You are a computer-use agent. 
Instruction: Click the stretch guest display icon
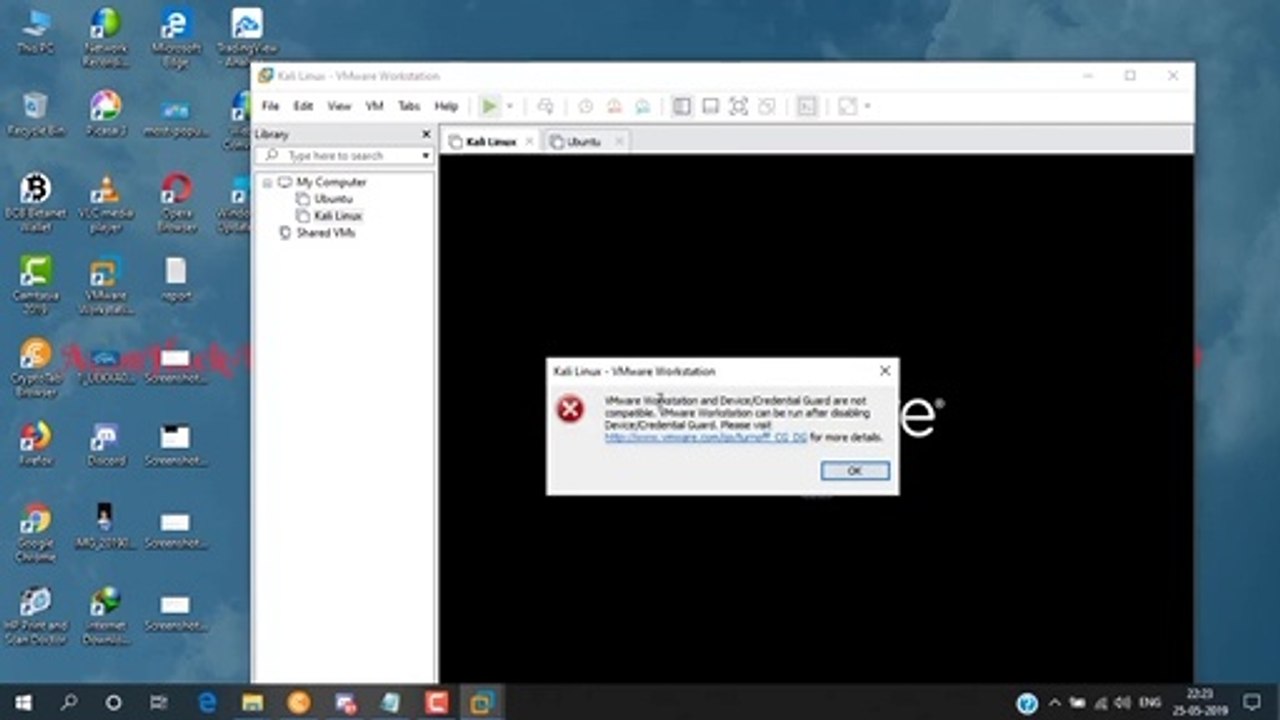(x=847, y=106)
